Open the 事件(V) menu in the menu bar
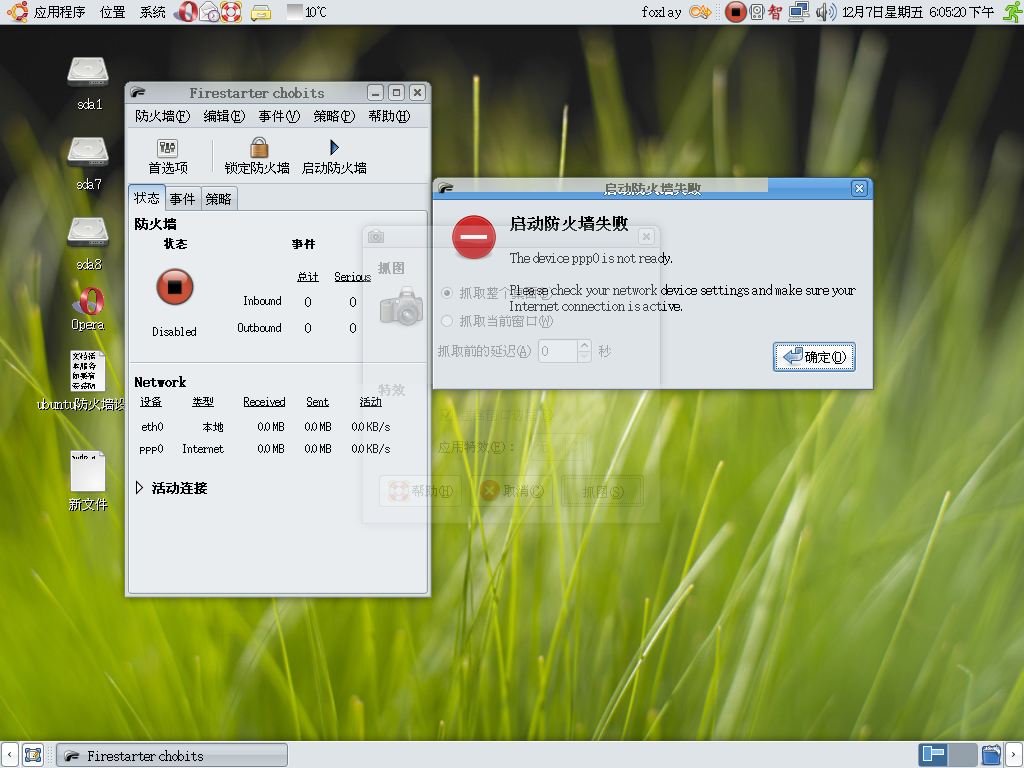1024x768 pixels. tap(279, 116)
